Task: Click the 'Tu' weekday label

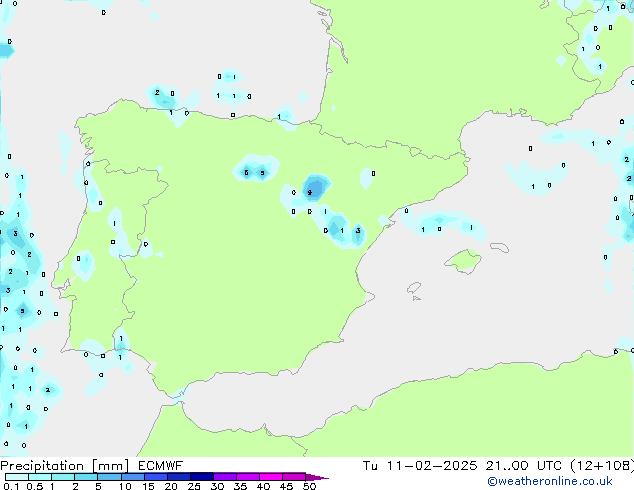Action: tap(370, 466)
